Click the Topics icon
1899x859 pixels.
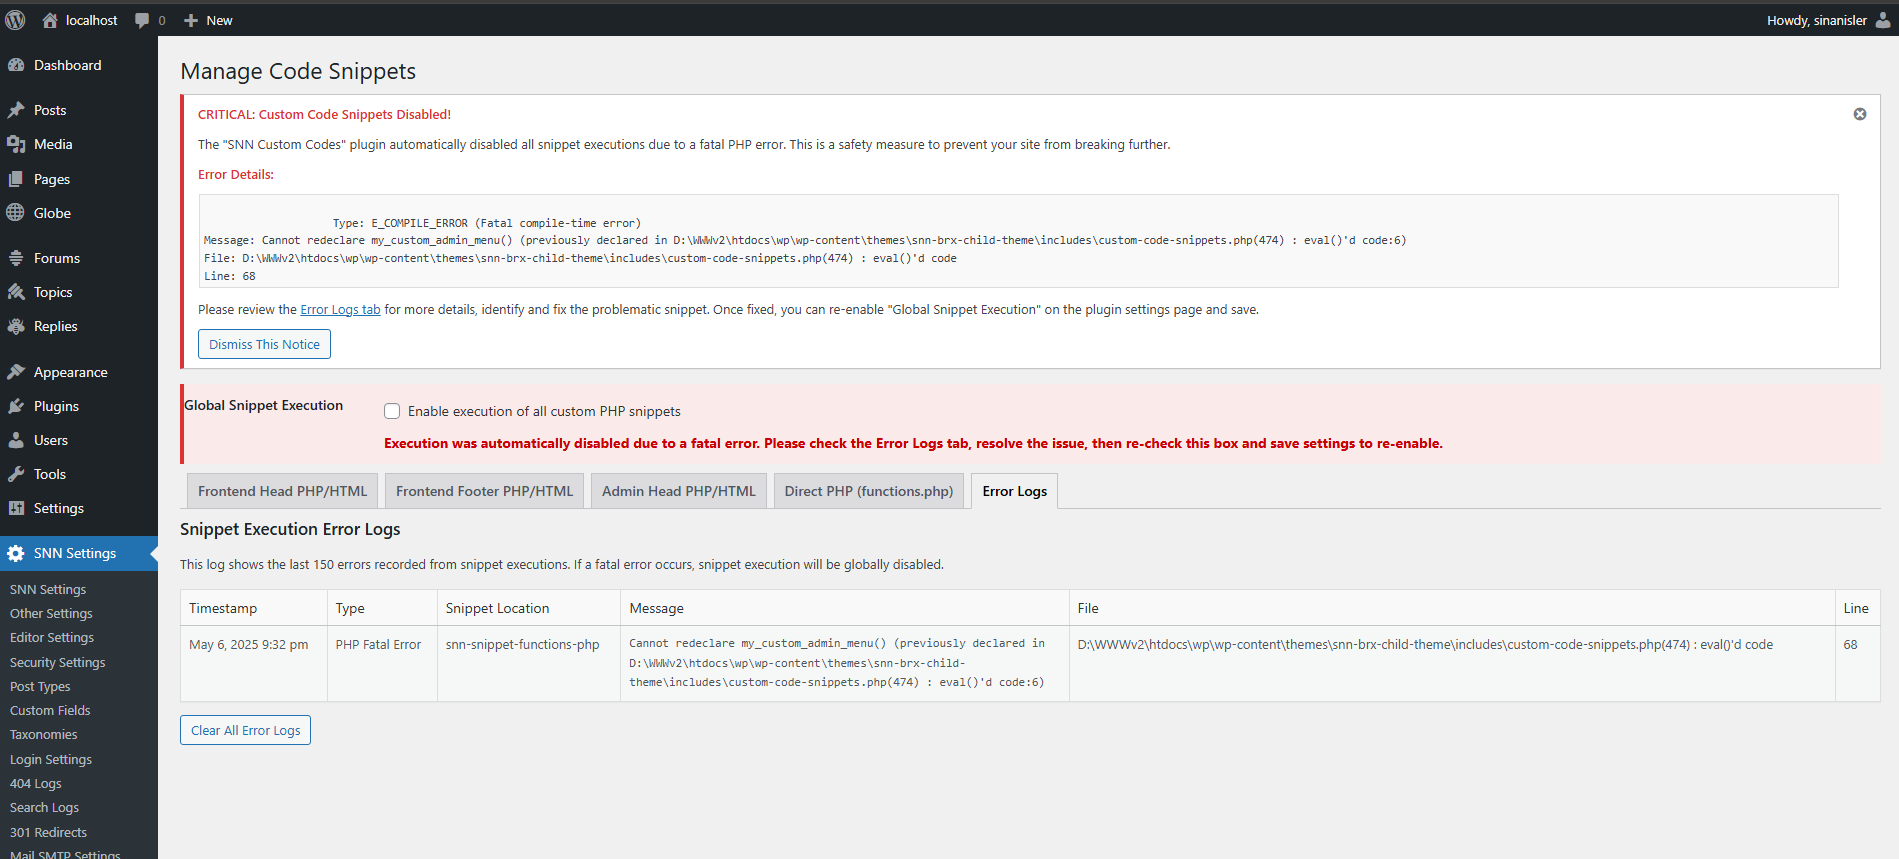[x=16, y=292]
